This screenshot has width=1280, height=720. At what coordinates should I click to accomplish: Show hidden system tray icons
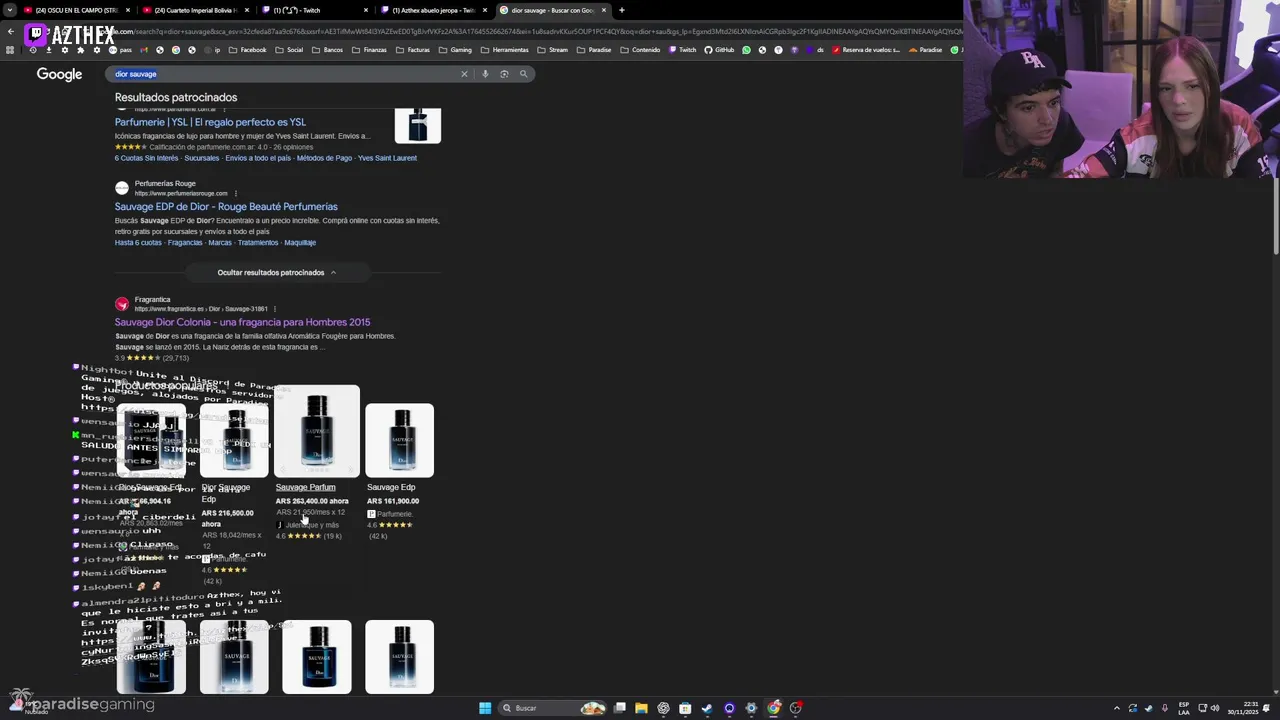pos(1117,708)
